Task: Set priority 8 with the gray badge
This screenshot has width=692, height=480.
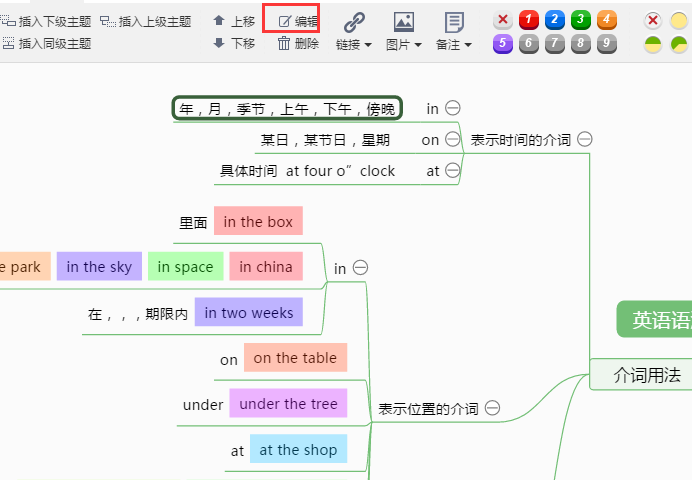Action: coord(581,44)
